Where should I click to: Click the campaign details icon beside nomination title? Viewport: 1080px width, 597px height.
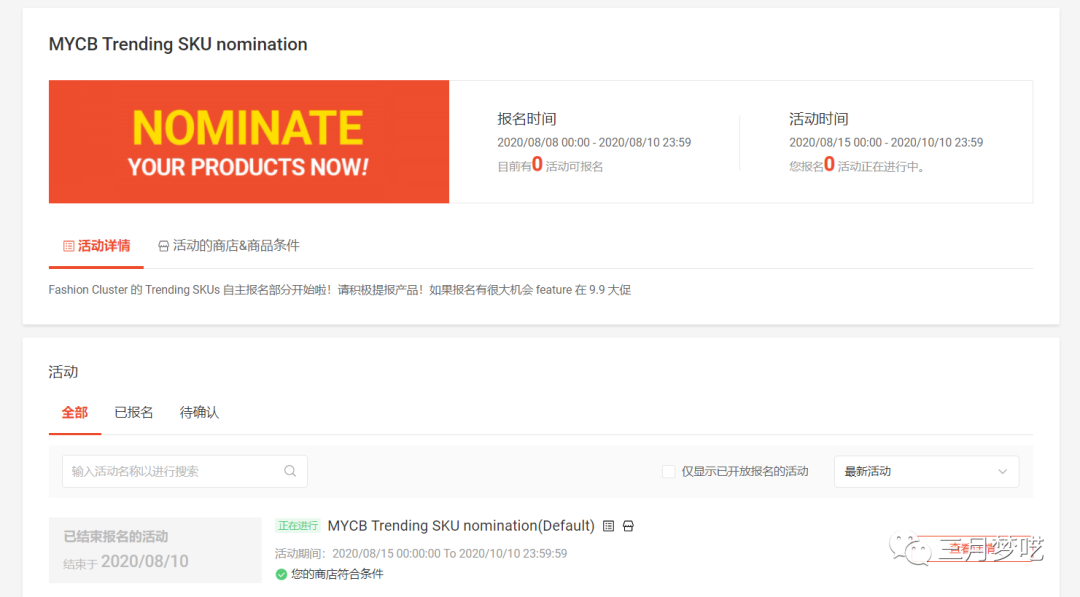[608, 526]
